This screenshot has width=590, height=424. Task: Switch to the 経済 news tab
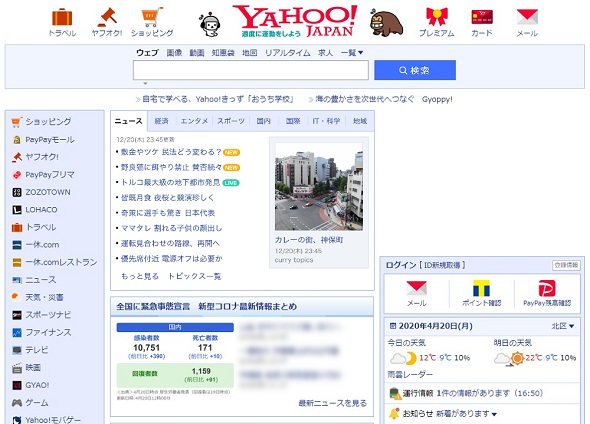161,121
